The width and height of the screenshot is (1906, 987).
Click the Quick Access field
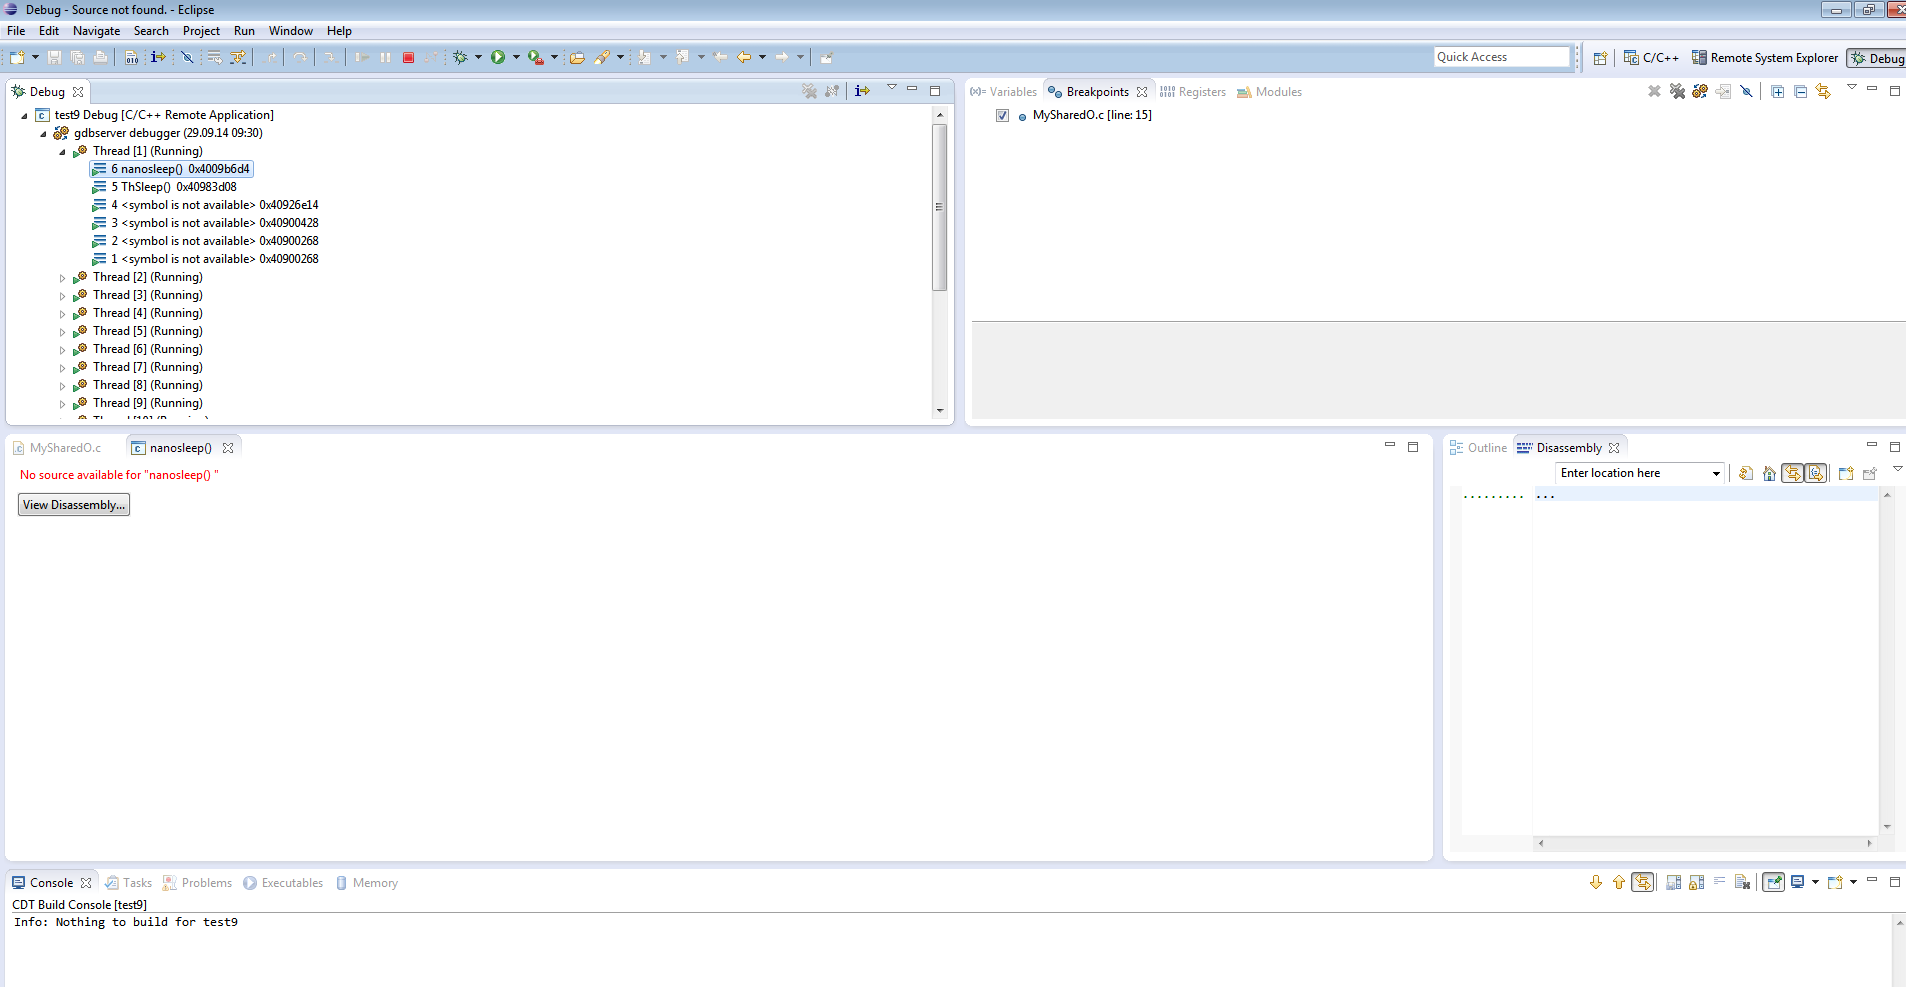1502,57
